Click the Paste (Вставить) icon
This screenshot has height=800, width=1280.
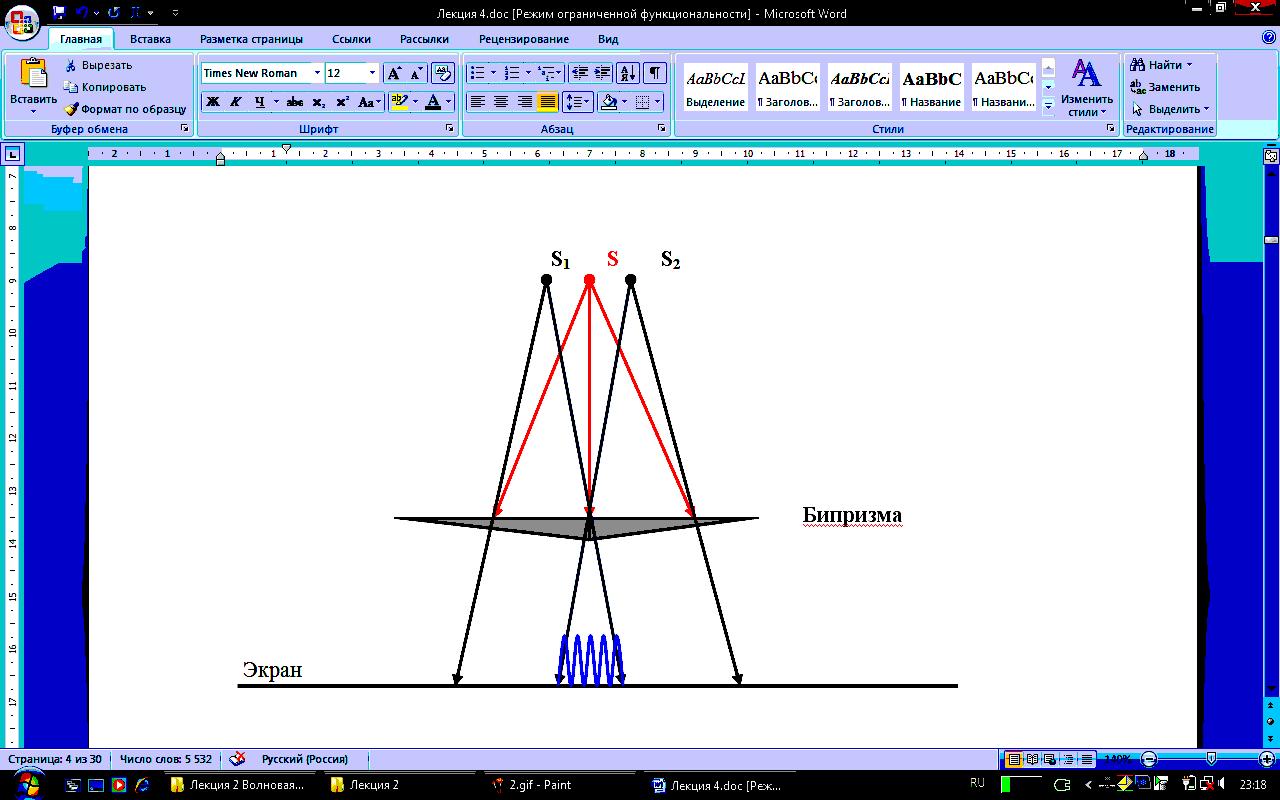point(34,74)
